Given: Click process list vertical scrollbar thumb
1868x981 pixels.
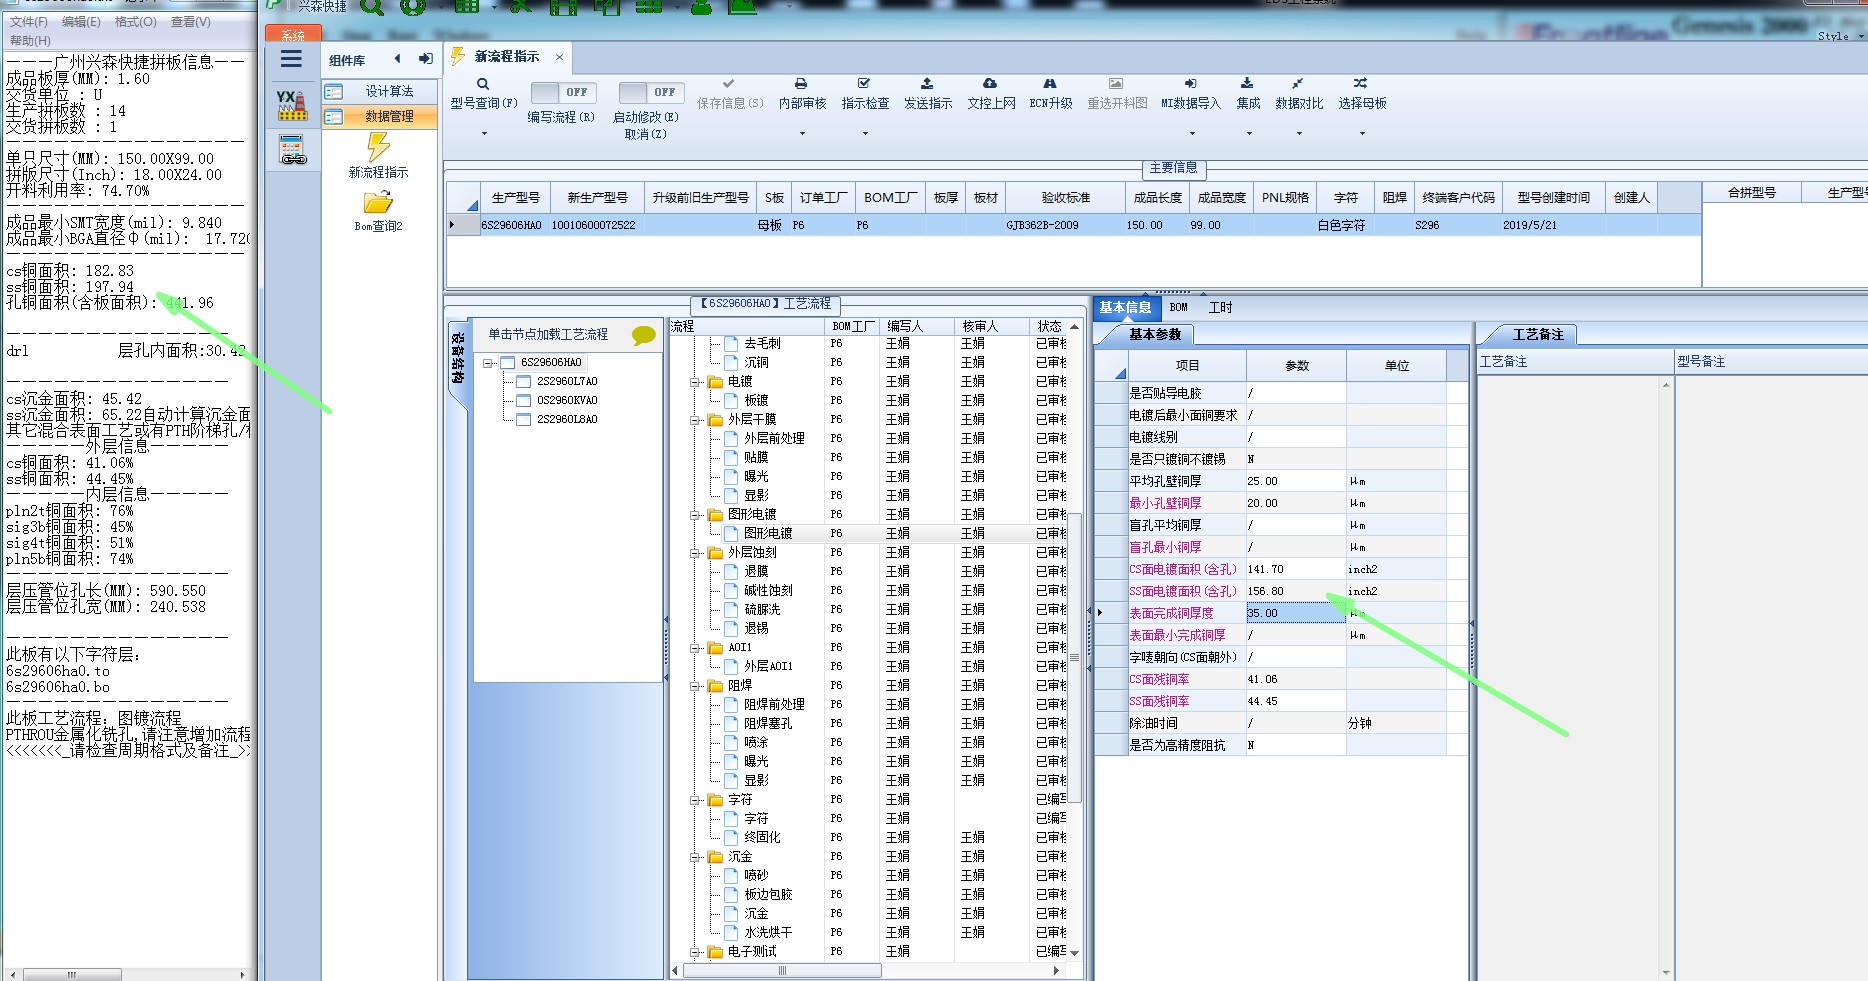Looking at the screenshot, I should tap(1075, 657).
